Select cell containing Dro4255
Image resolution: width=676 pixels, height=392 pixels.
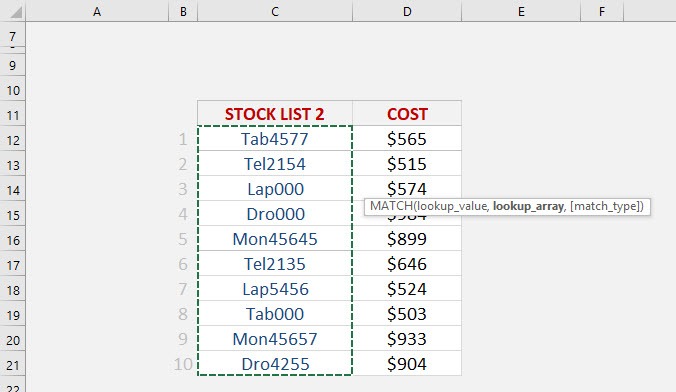(x=275, y=364)
